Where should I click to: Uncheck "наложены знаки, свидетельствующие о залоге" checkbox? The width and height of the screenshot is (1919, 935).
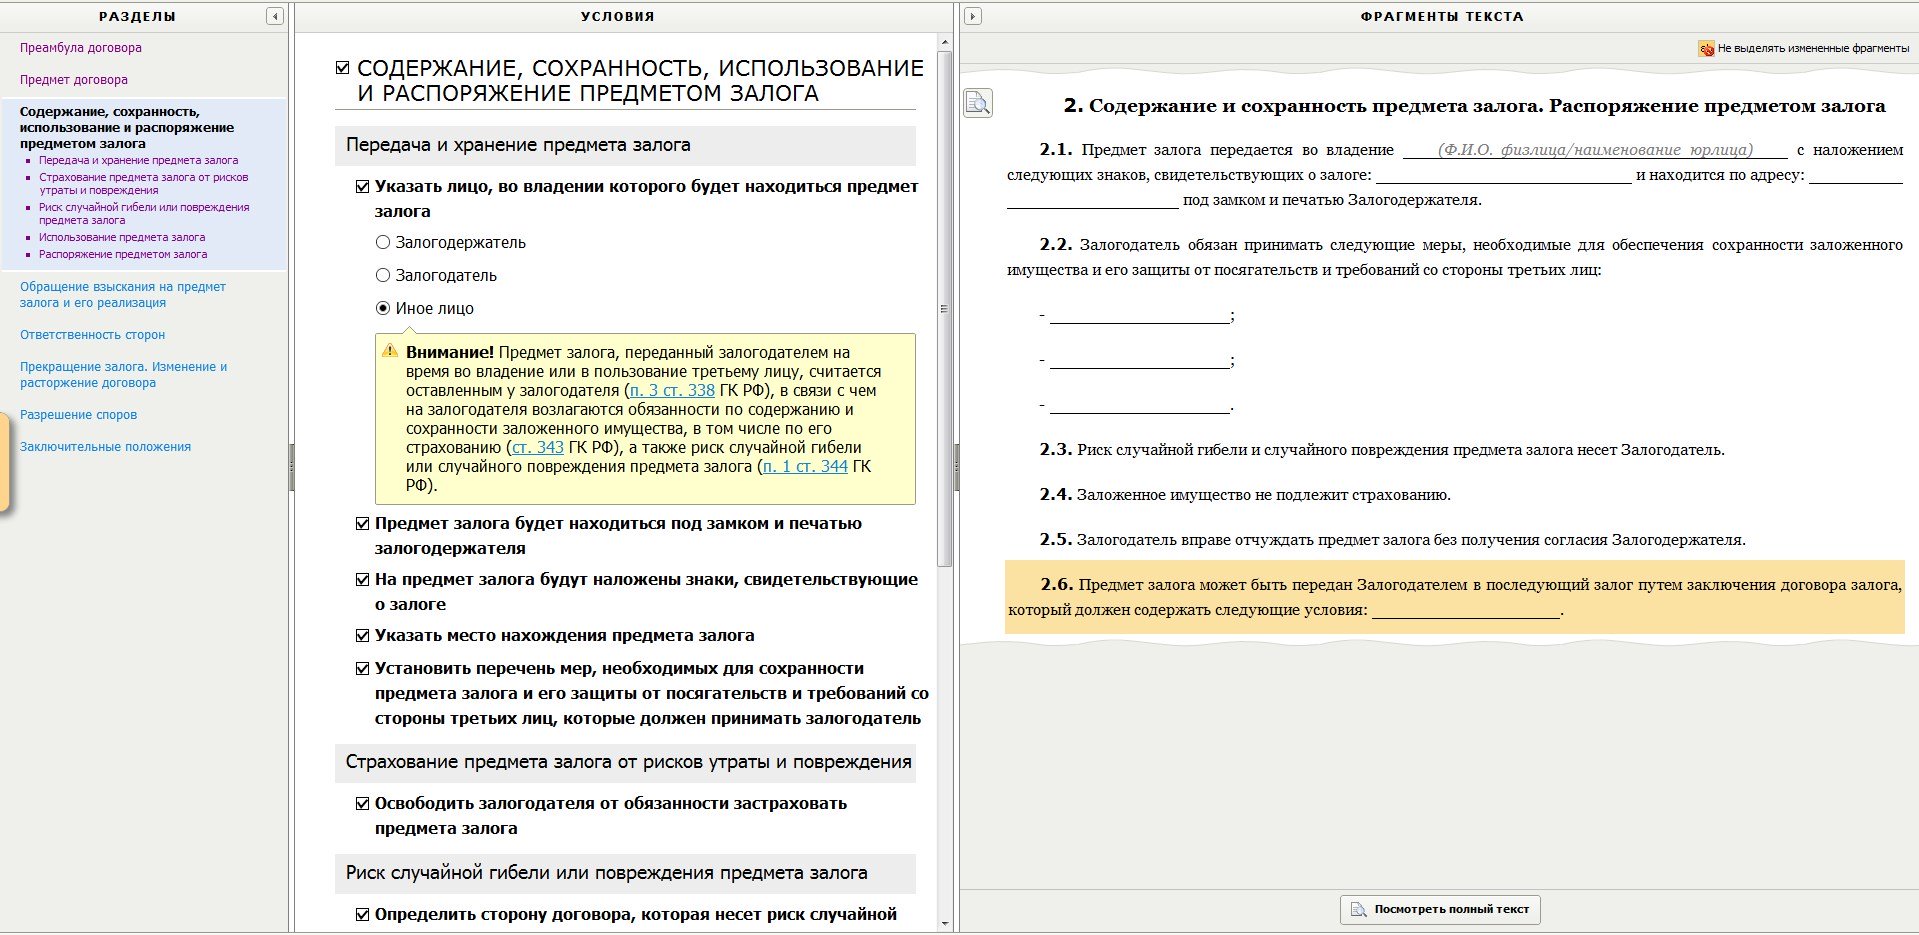click(x=362, y=579)
